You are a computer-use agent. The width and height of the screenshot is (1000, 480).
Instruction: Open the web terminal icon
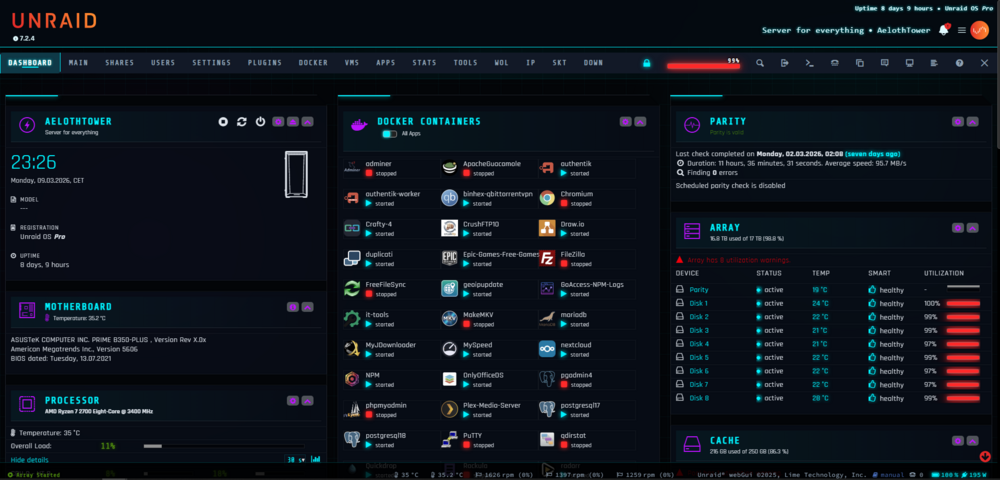[809, 63]
